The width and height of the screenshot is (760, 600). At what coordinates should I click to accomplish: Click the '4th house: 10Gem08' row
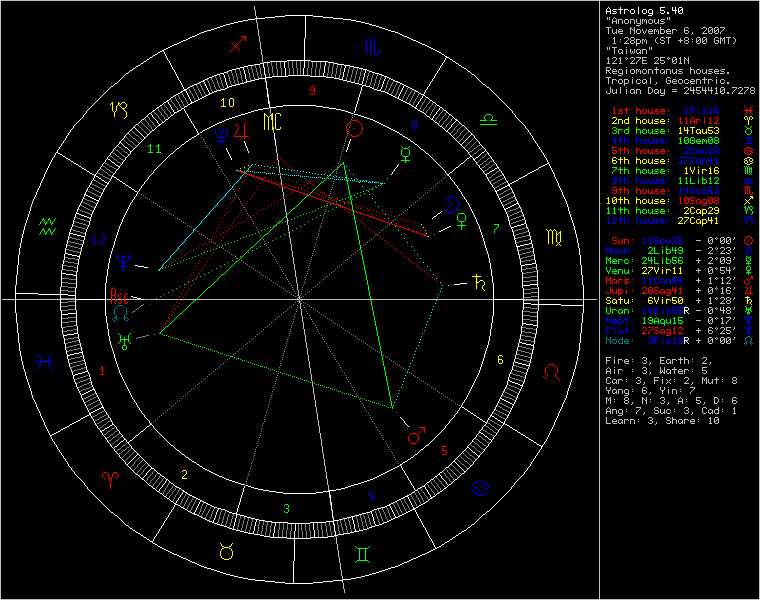(x=682, y=141)
